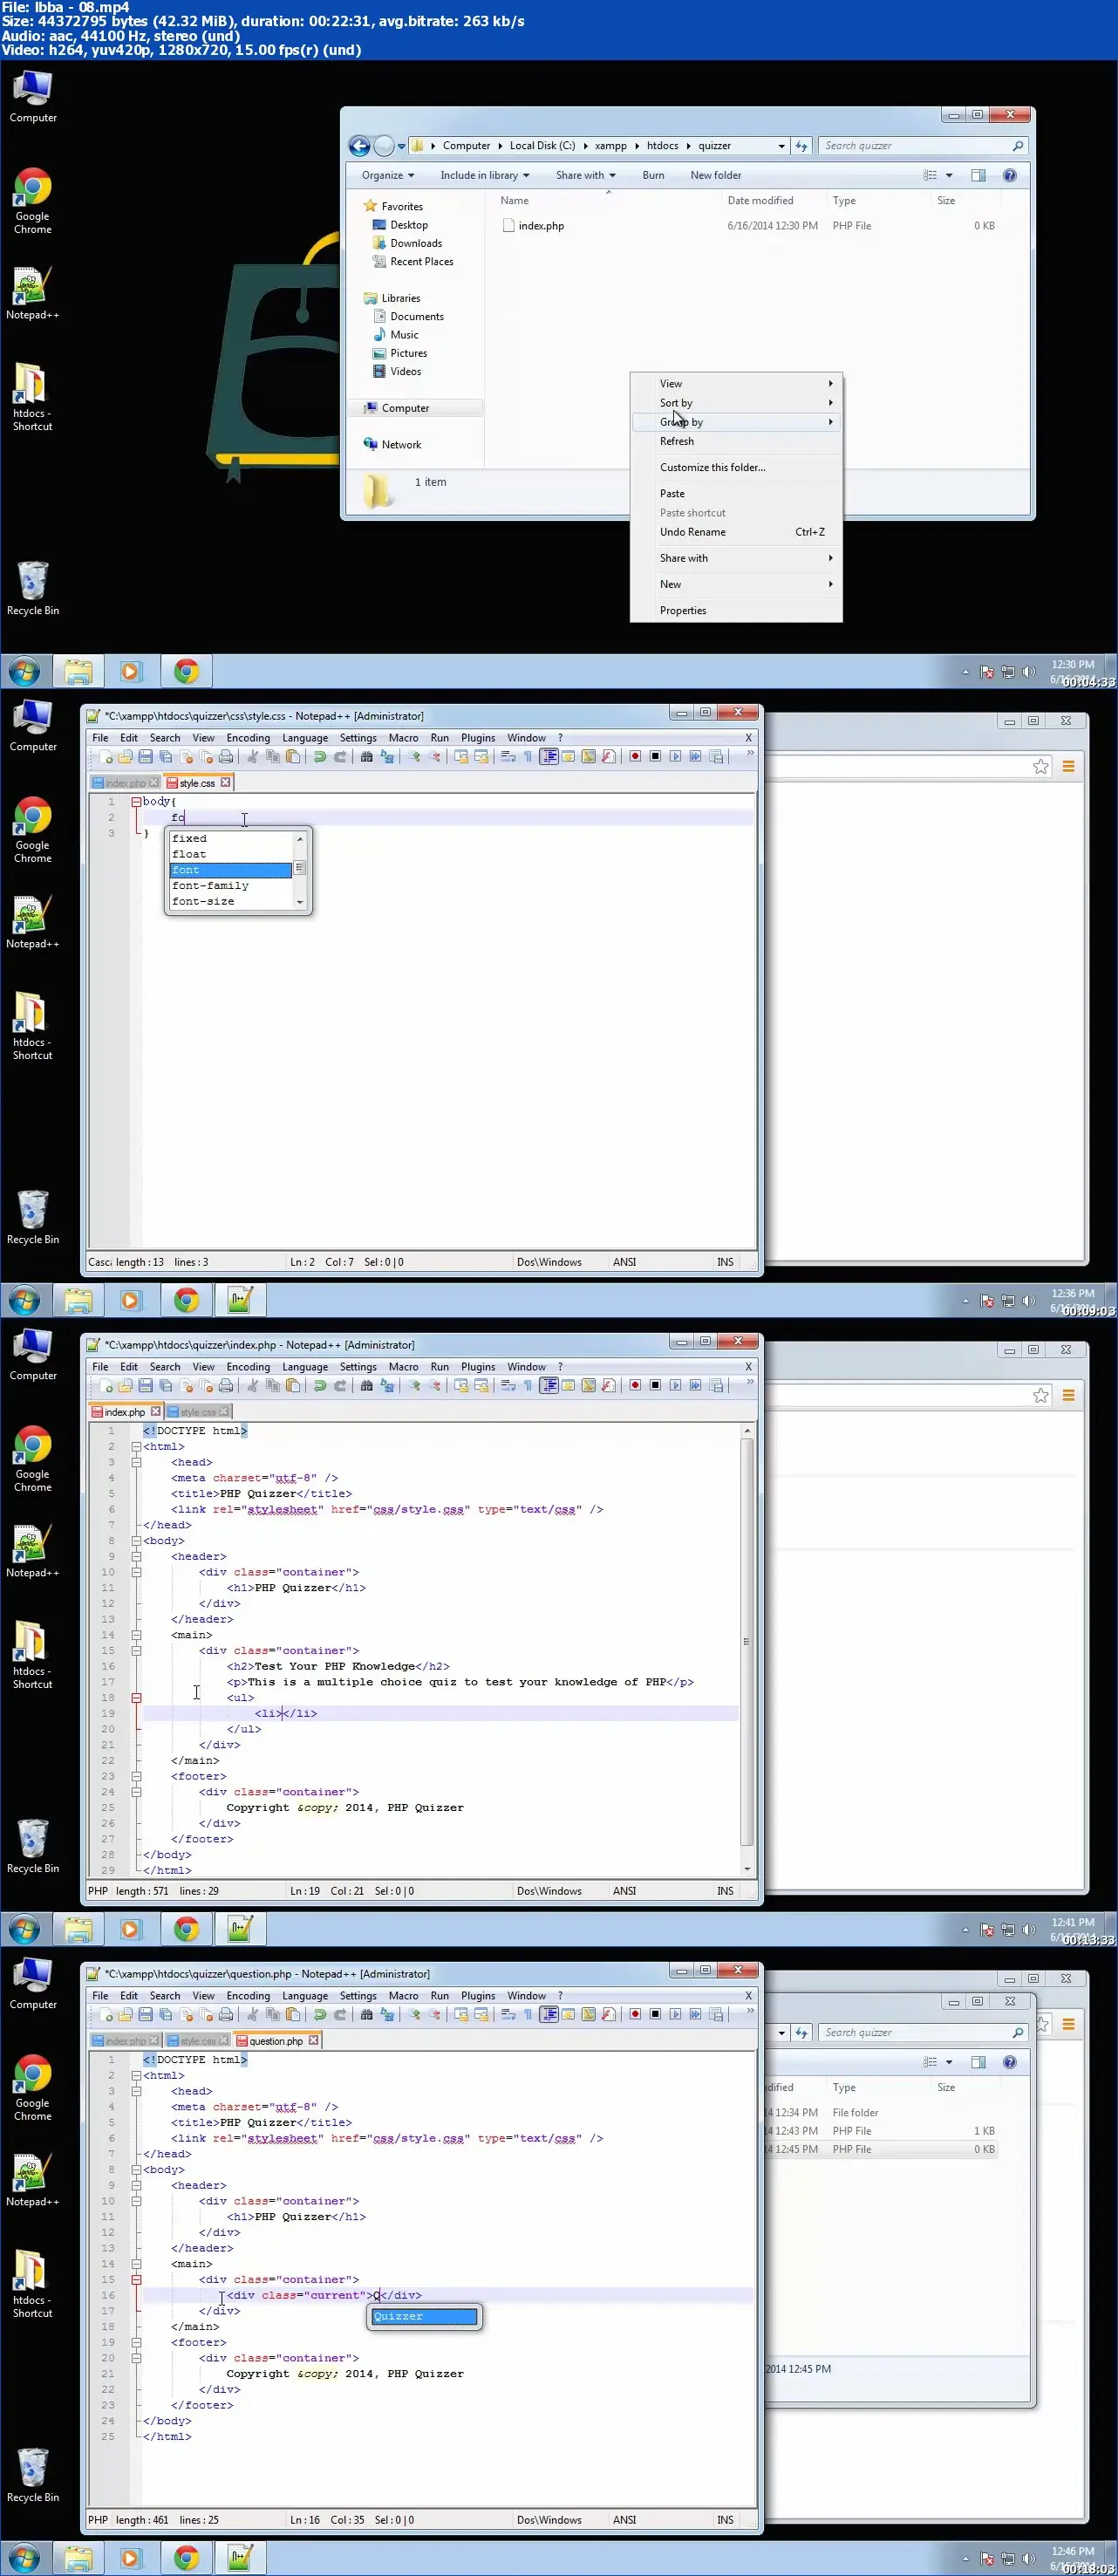Image resolution: width=1118 pixels, height=2576 pixels.
Task: Click htdocs in the Explorer address breadcrumb
Action: click(662, 146)
